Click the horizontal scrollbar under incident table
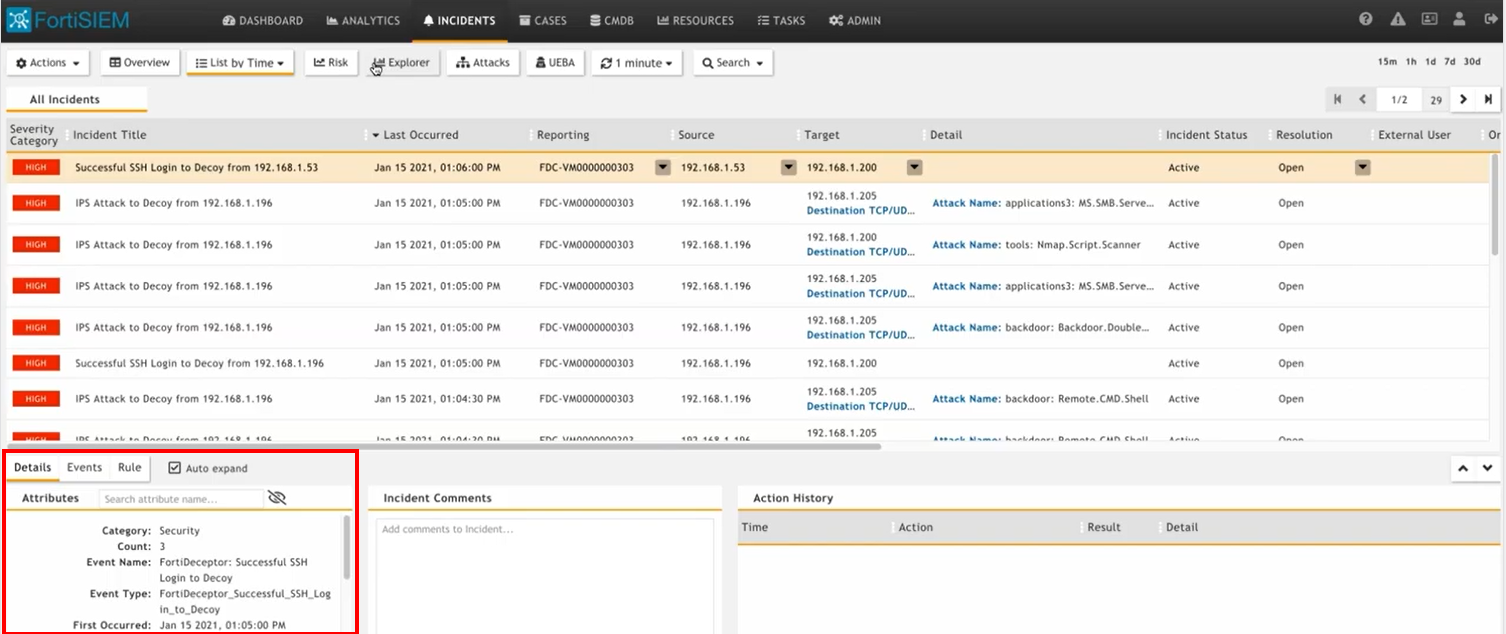This screenshot has height=634, width=1506. pos(445,446)
